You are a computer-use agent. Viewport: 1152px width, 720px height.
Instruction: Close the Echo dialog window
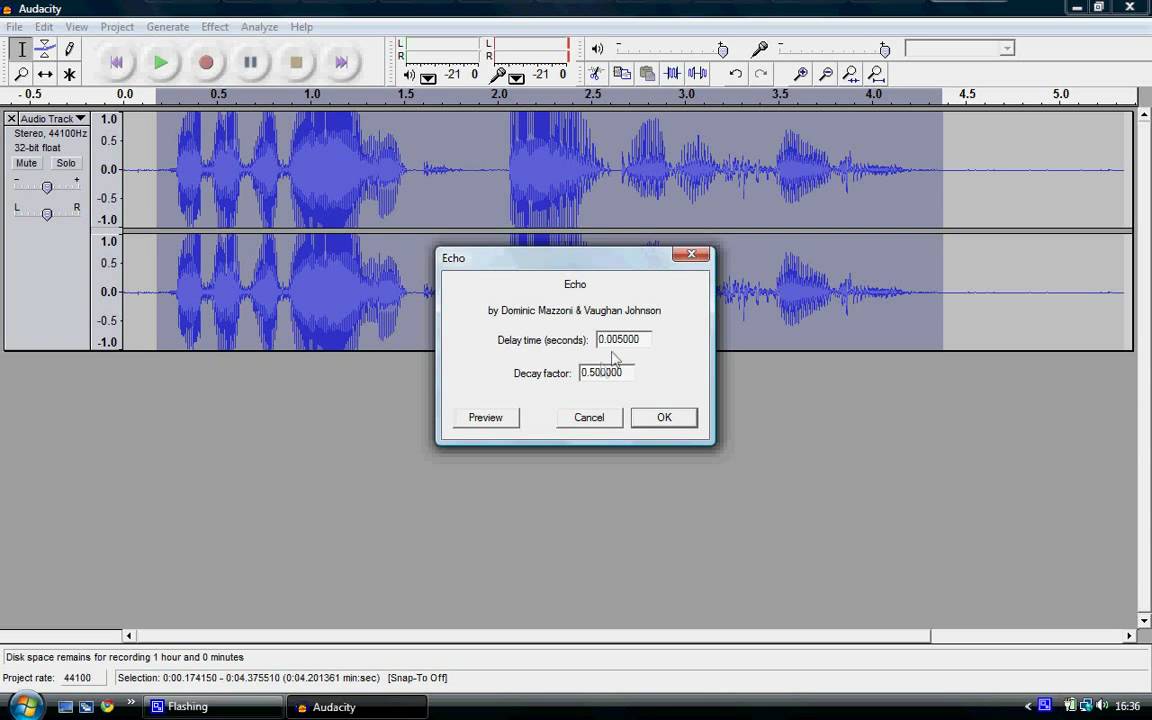tap(691, 254)
